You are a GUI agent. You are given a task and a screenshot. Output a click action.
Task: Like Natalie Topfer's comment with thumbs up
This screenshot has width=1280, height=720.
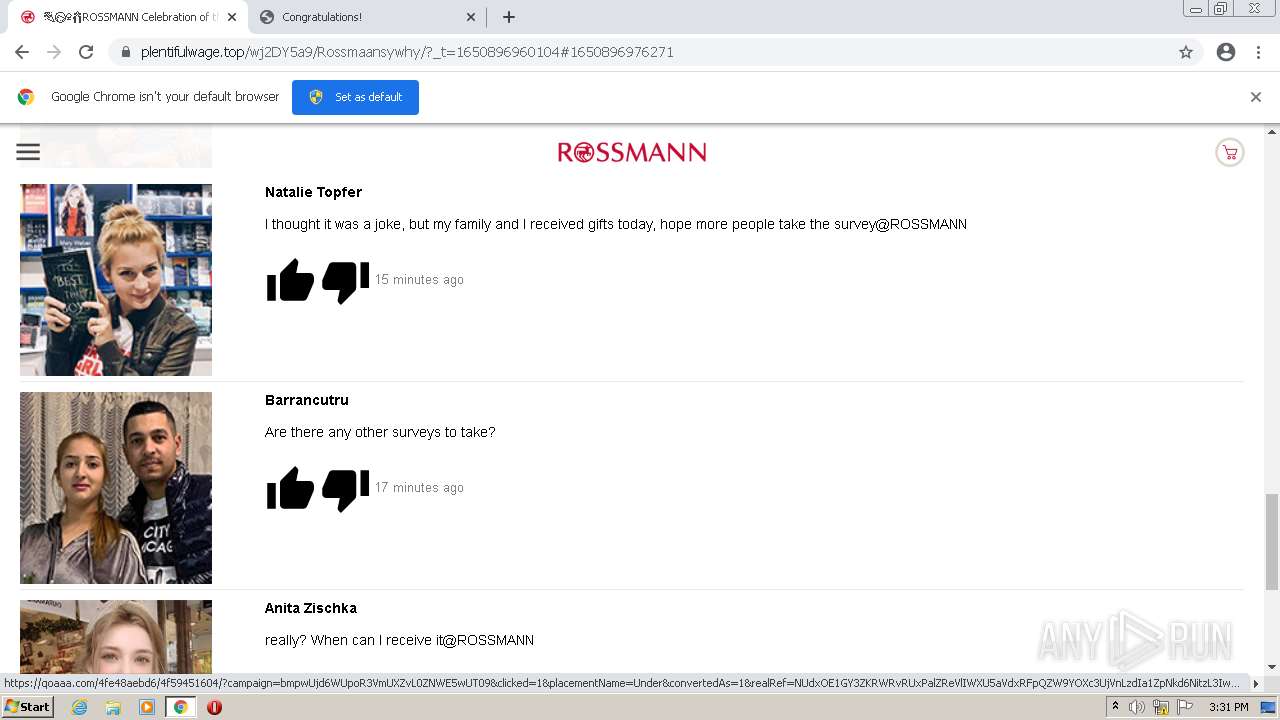point(291,280)
